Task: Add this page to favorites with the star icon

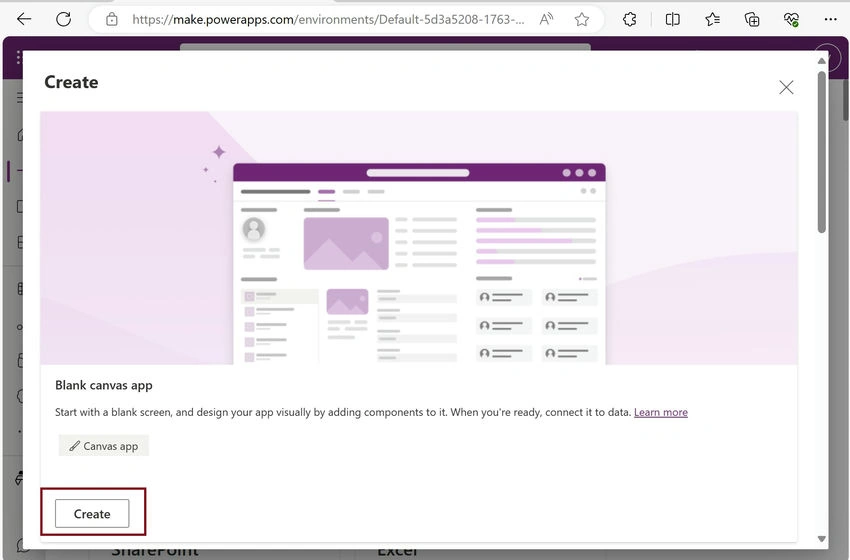Action: pyautogui.click(x=582, y=20)
